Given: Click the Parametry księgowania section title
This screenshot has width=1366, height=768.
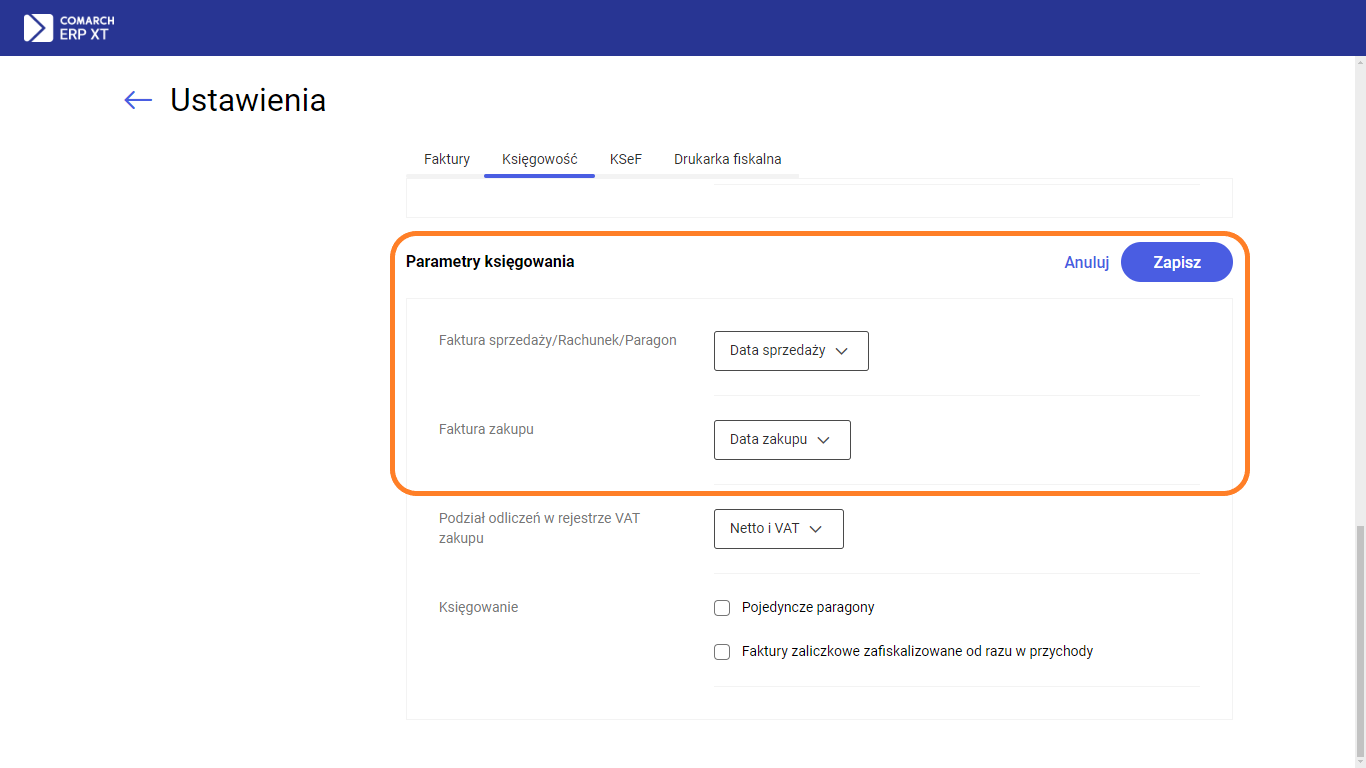Looking at the screenshot, I should (490, 262).
